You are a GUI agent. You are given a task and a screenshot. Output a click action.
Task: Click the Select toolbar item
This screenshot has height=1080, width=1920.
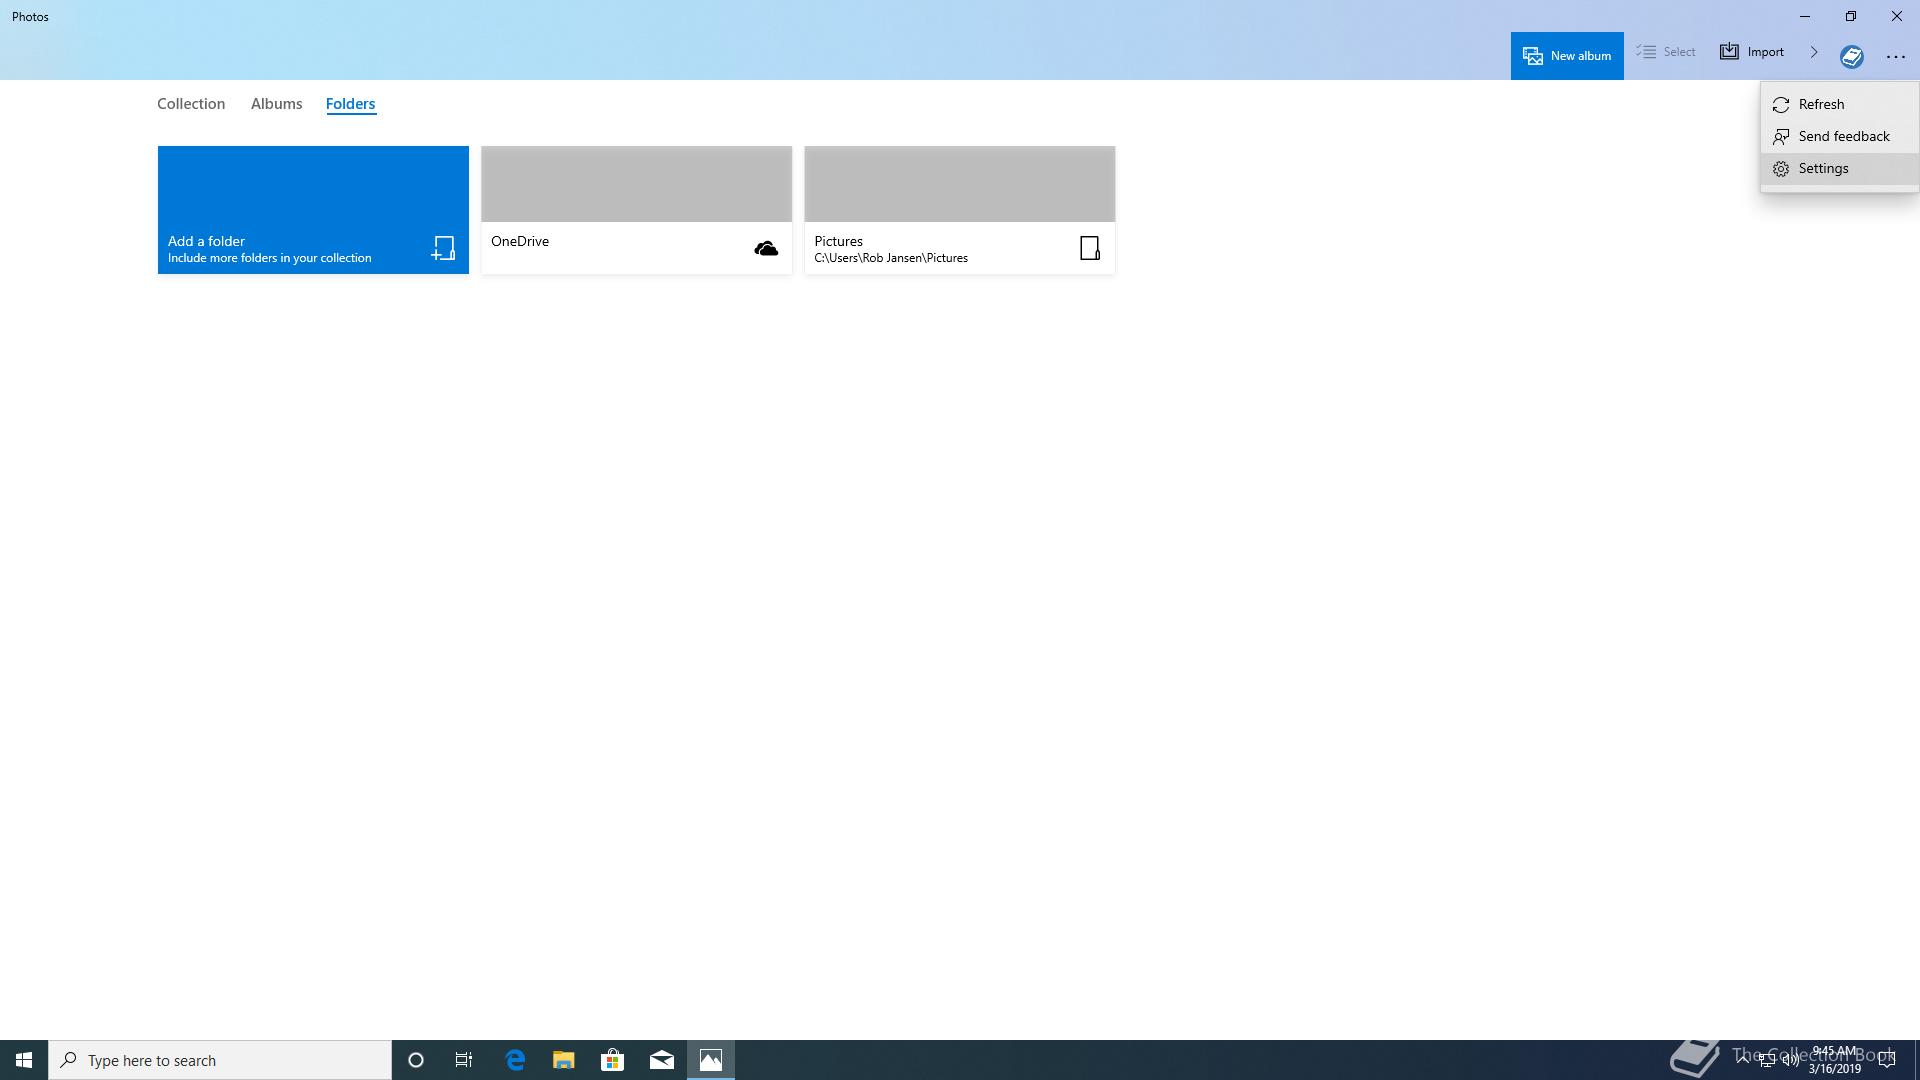click(1666, 52)
